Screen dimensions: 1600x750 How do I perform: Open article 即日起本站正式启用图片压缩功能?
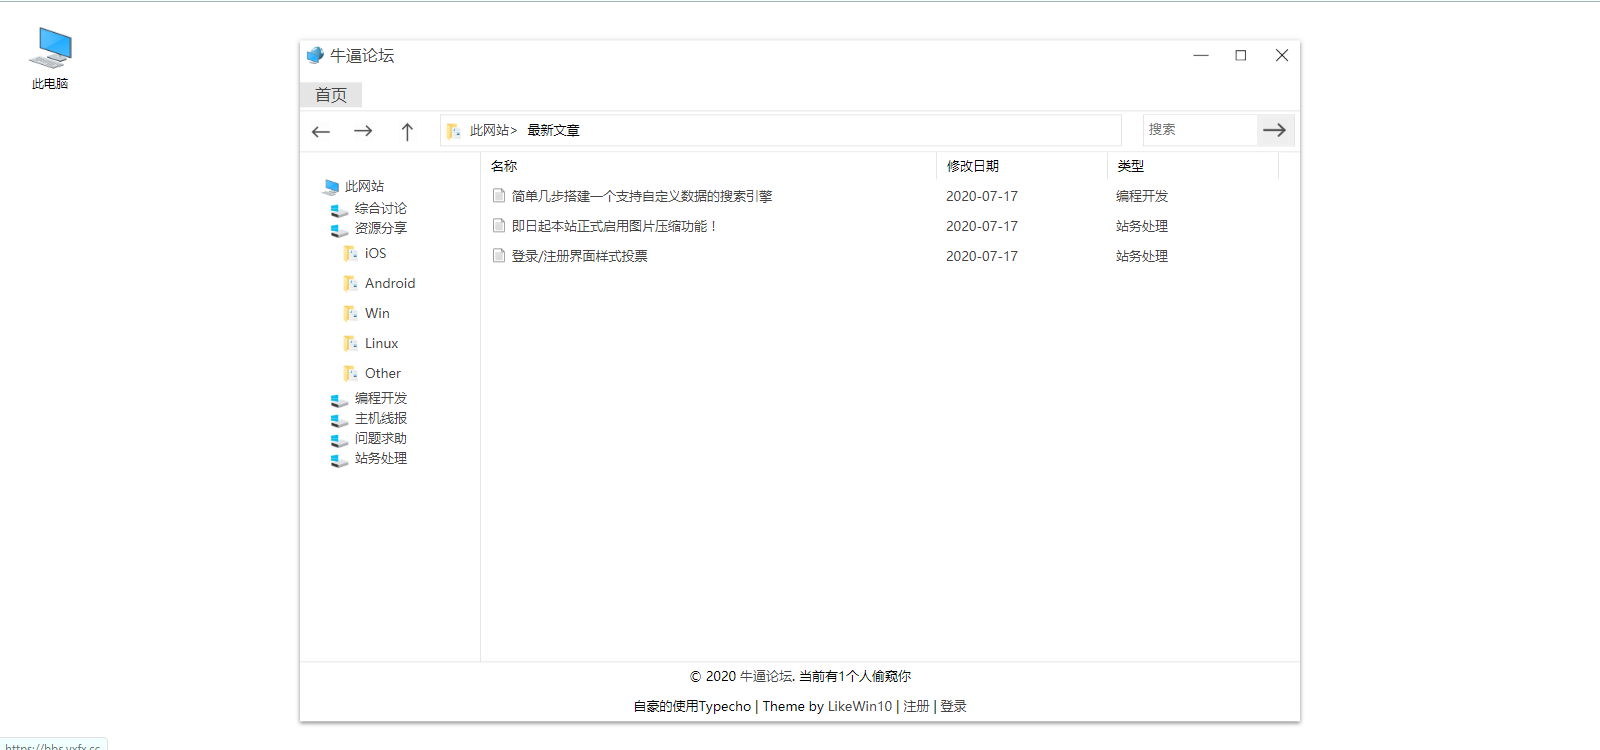613,226
